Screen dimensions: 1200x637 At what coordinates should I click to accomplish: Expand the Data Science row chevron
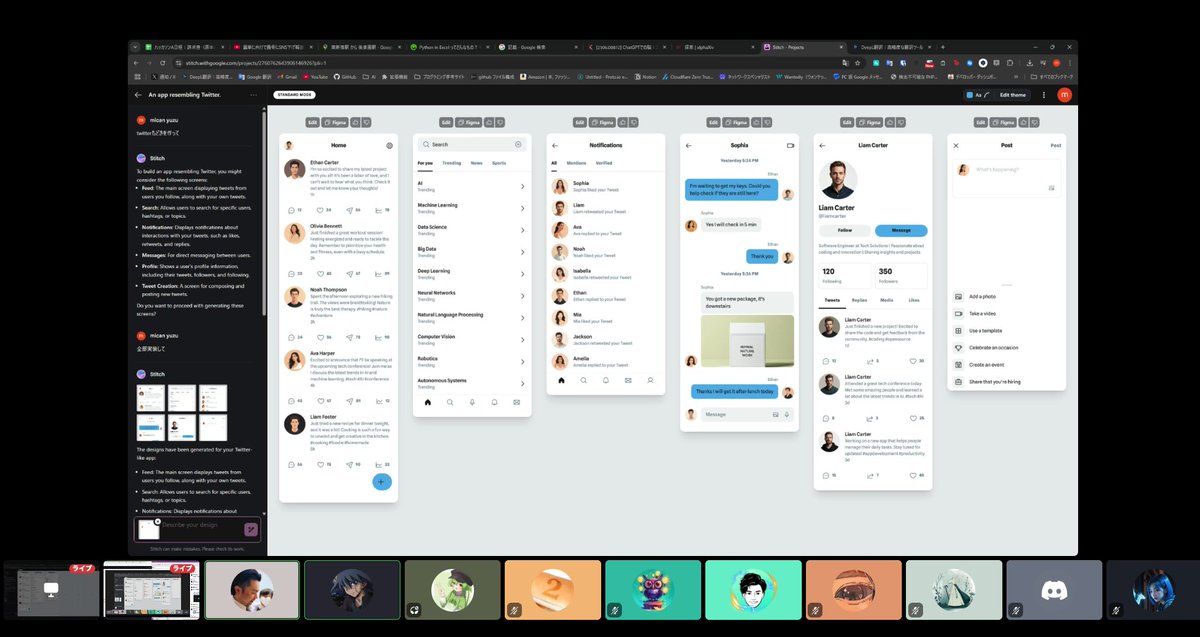point(522,230)
